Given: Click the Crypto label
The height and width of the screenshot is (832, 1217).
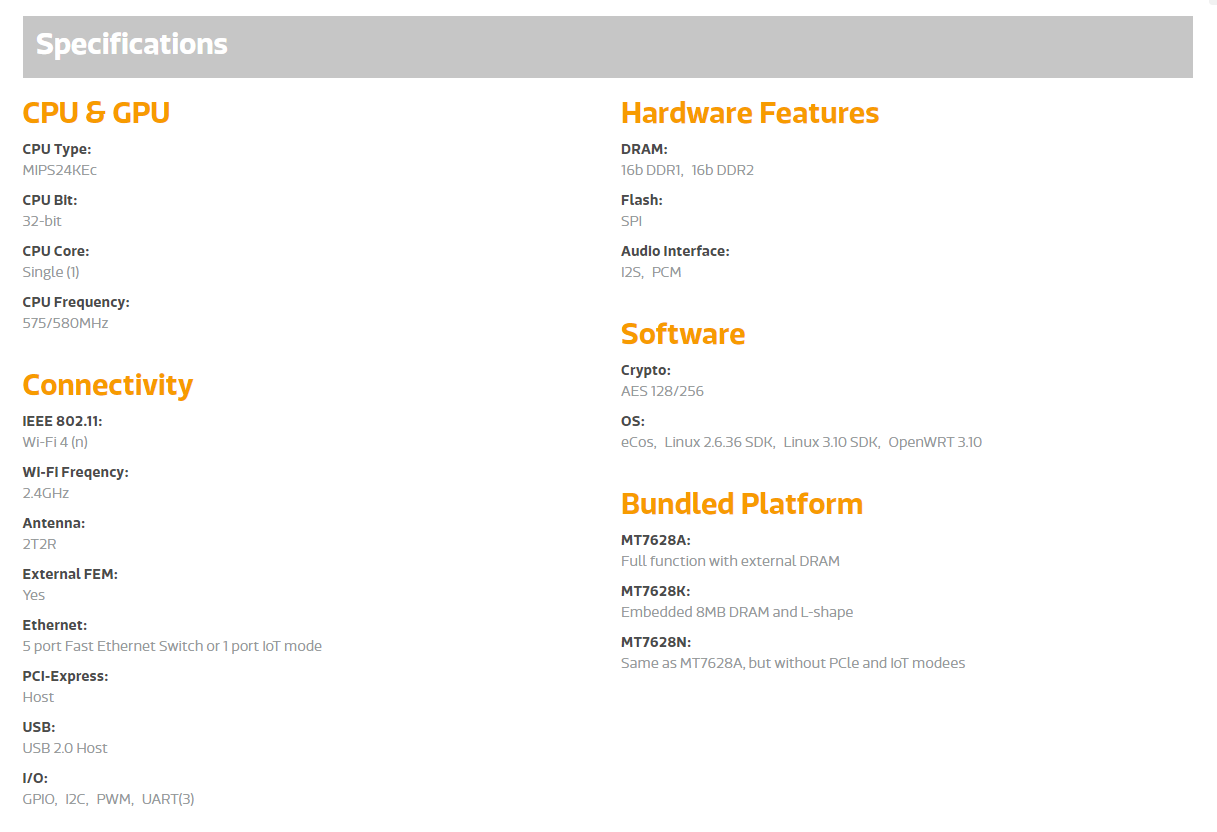Looking at the screenshot, I should pos(646,370).
